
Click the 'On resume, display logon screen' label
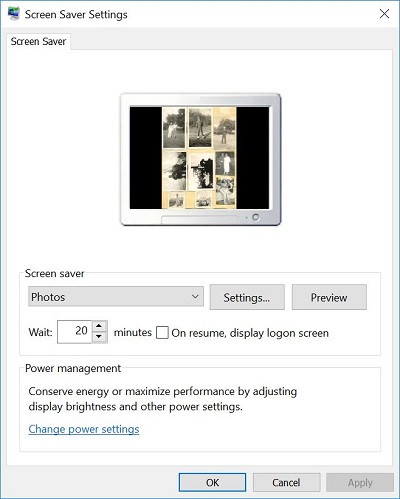pyautogui.click(x=250, y=333)
